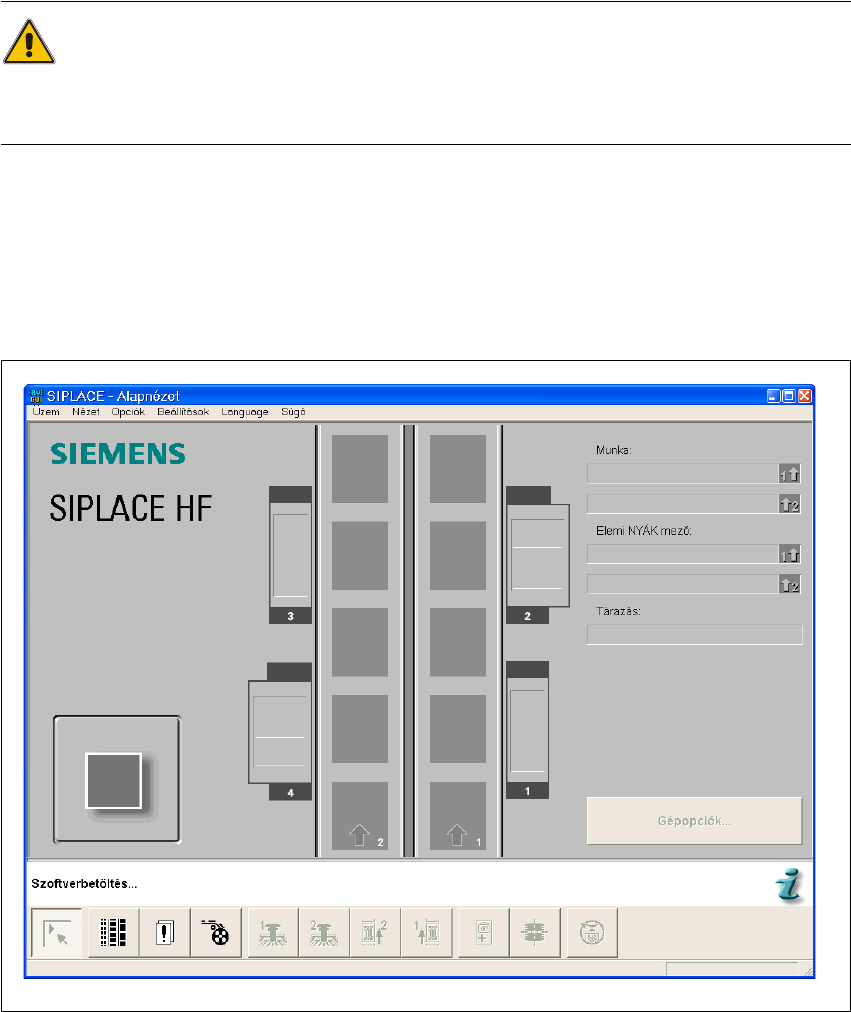Select feeder table location 2
The height and width of the screenshot is (1012, 851).
click(537, 555)
